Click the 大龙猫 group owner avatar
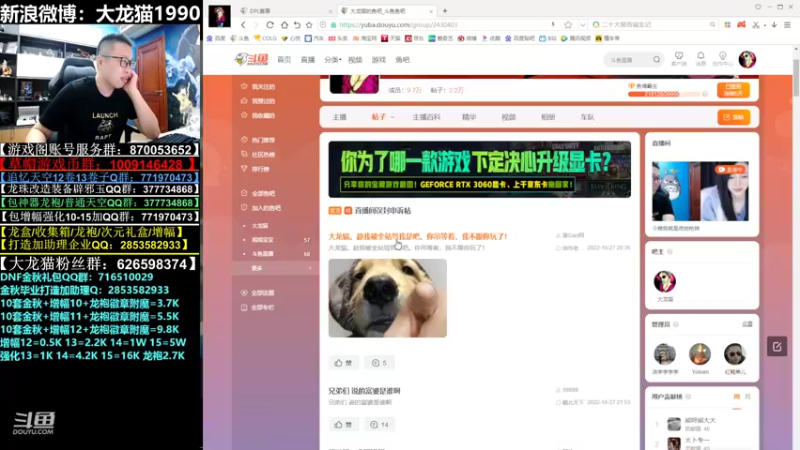 (x=664, y=282)
